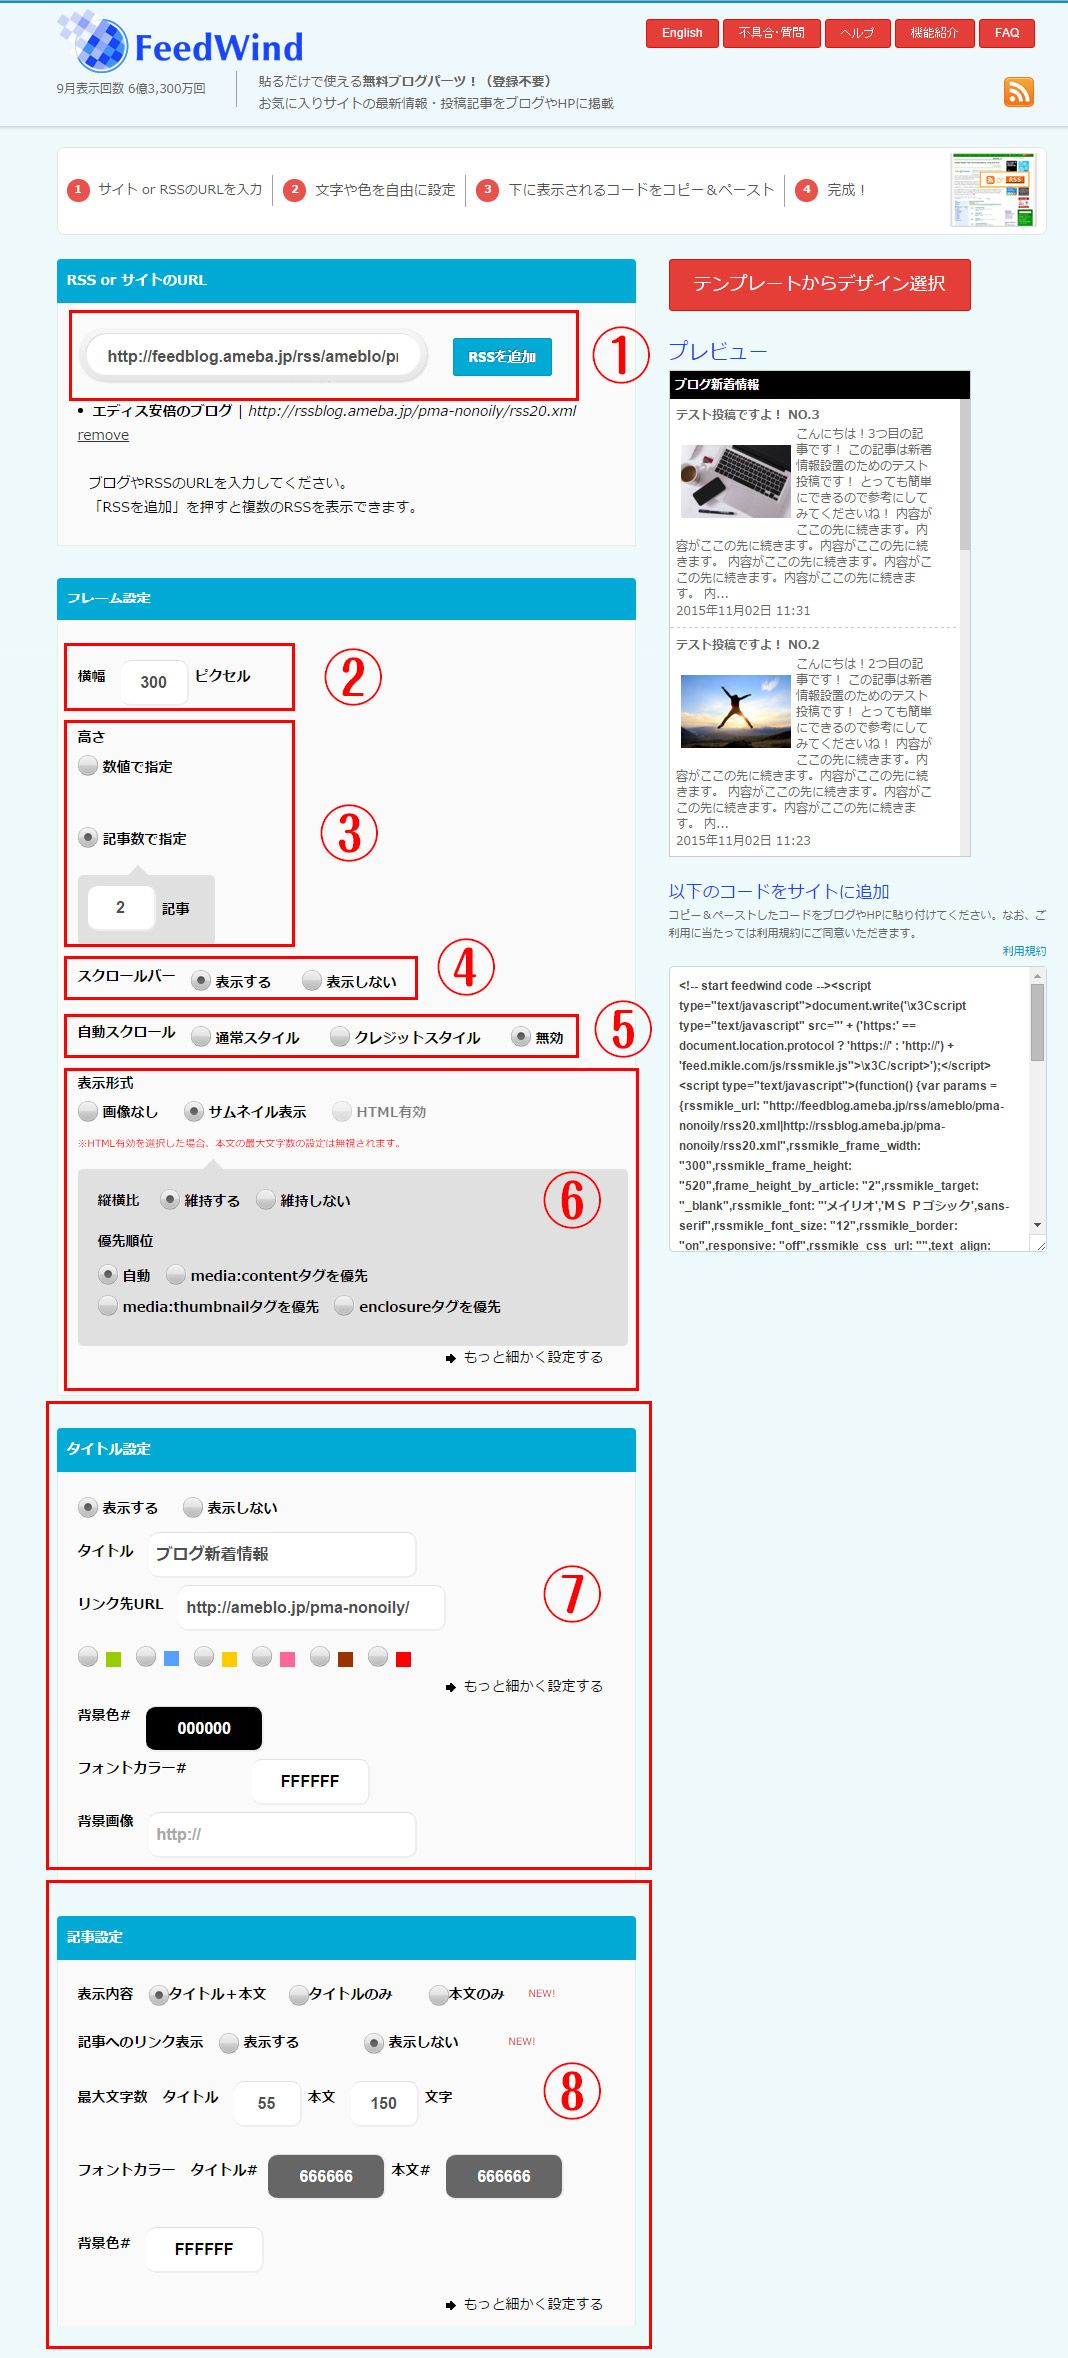The height and width of the screenshot is (2358, 1068).
Task: Click the タイトル text field
Action: point(282,1554)
